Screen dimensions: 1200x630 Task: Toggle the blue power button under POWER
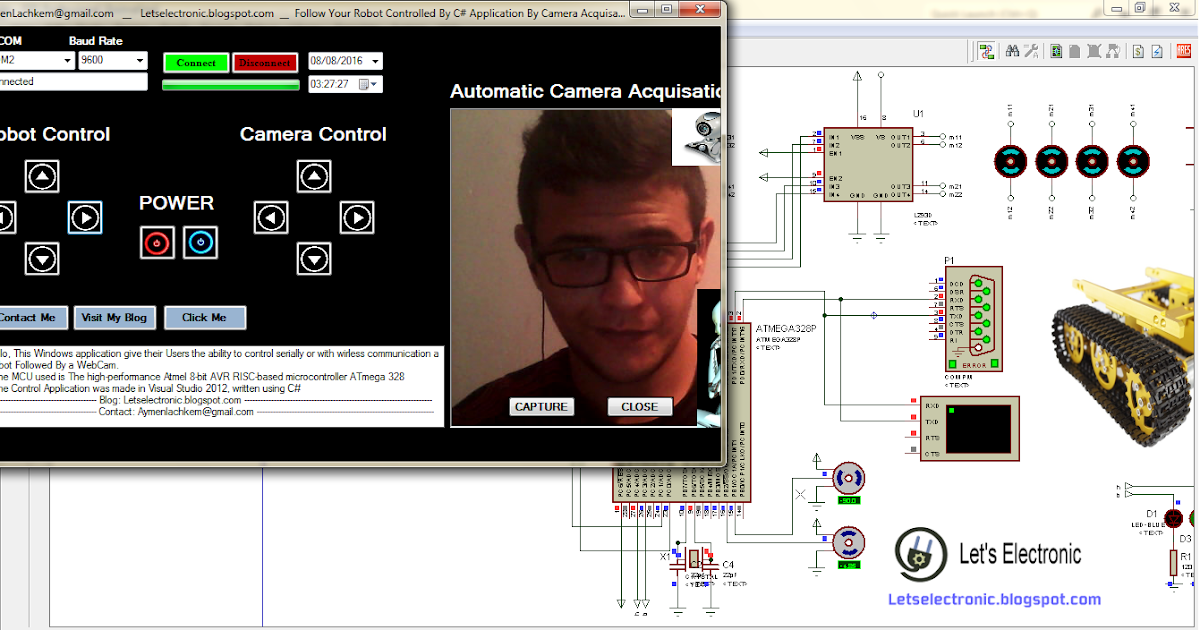click(x=200, y=242)
